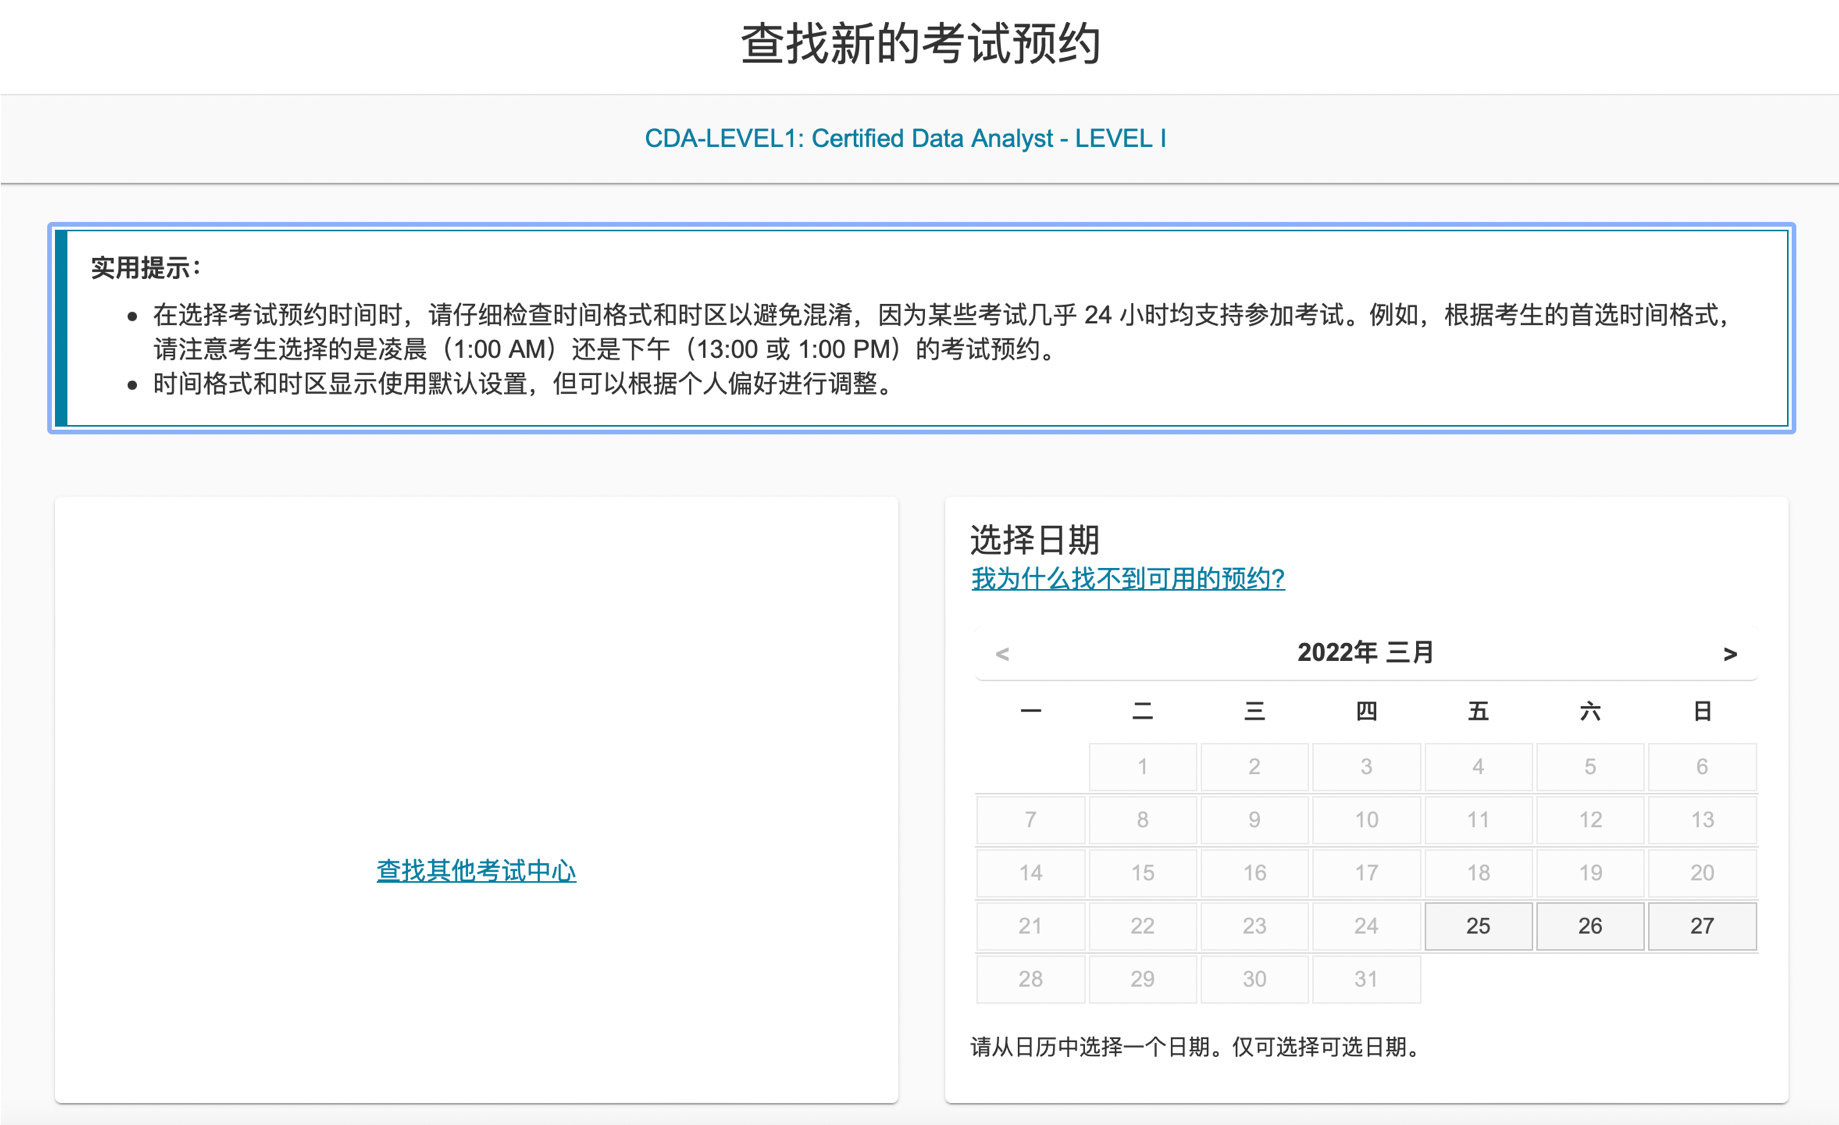Go back to the previous month

(1000, 653)
